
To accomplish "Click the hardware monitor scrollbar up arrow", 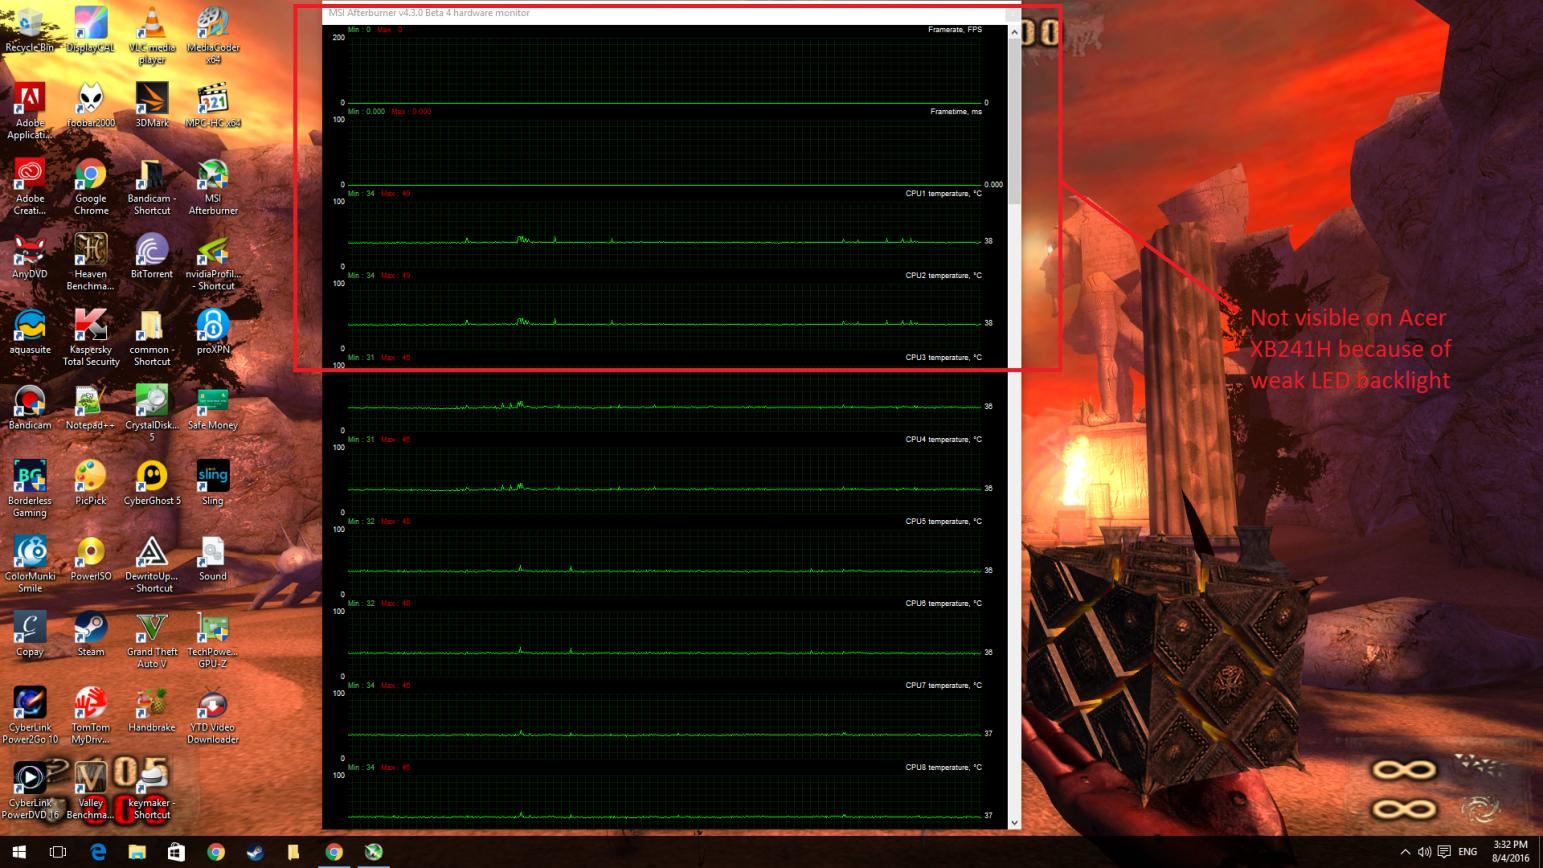I will [1014, 32].
